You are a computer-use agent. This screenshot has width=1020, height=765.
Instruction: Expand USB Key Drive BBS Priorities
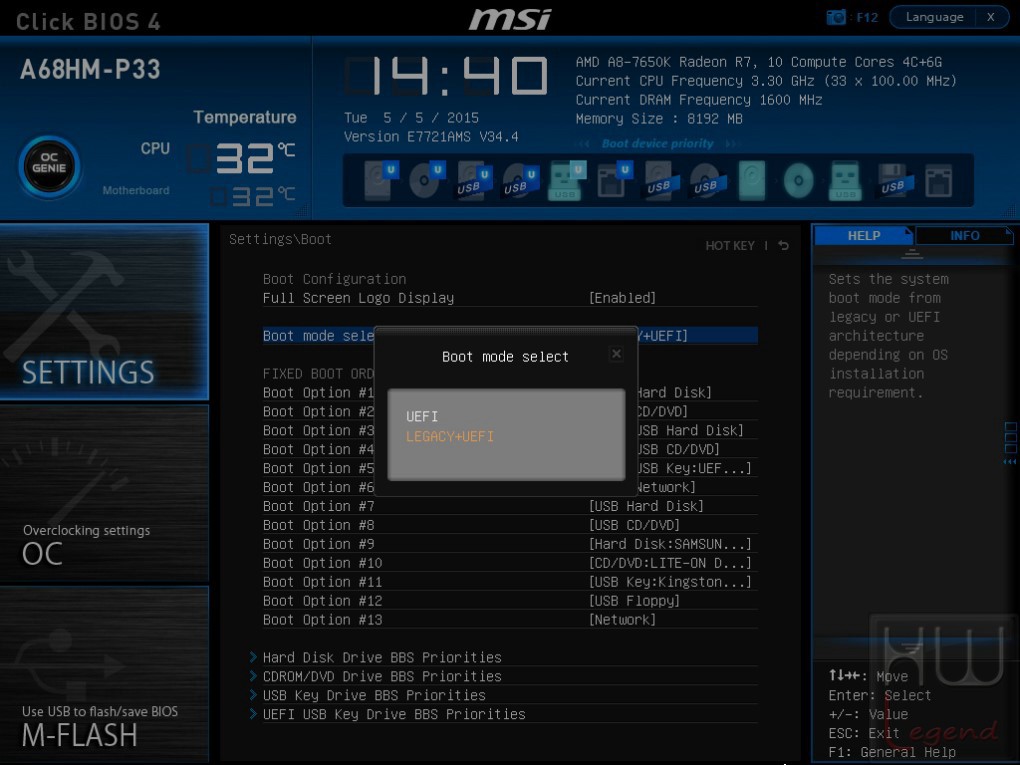point(374,695)
